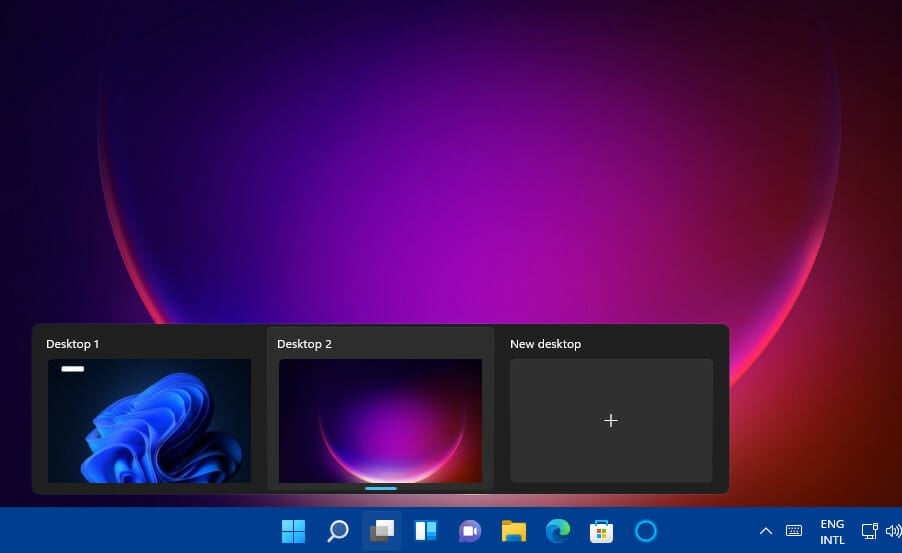Click the Desktop 2 label

[304, 344]
